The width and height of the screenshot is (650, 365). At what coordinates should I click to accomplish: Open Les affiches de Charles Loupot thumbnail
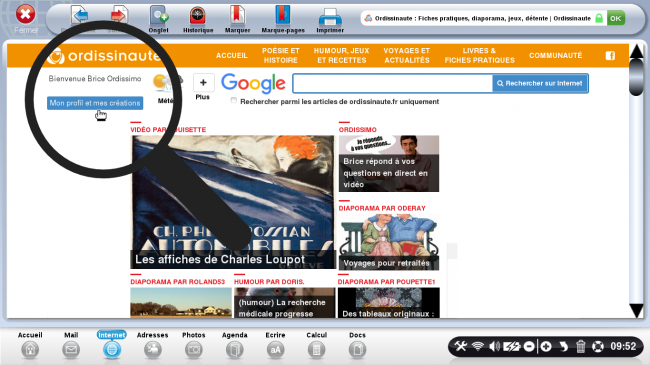(x=233, y=202)
